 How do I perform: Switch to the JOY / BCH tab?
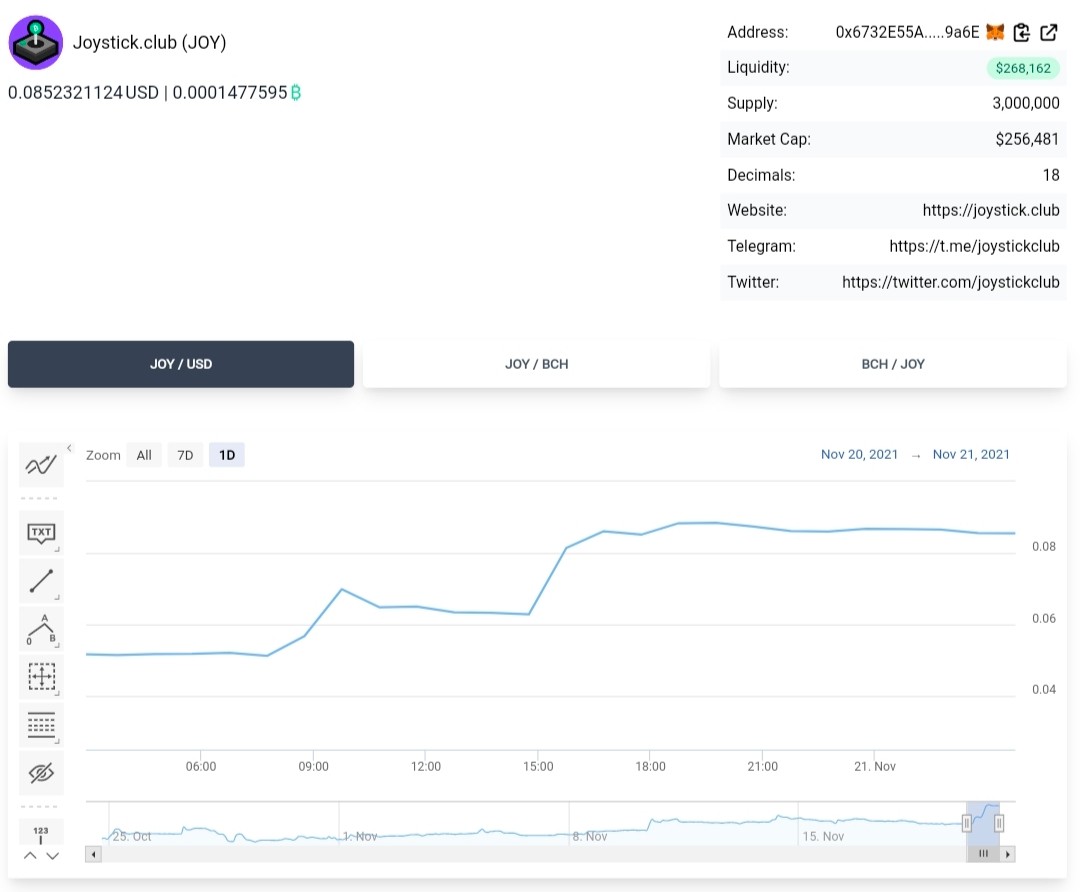click(537, 364)
